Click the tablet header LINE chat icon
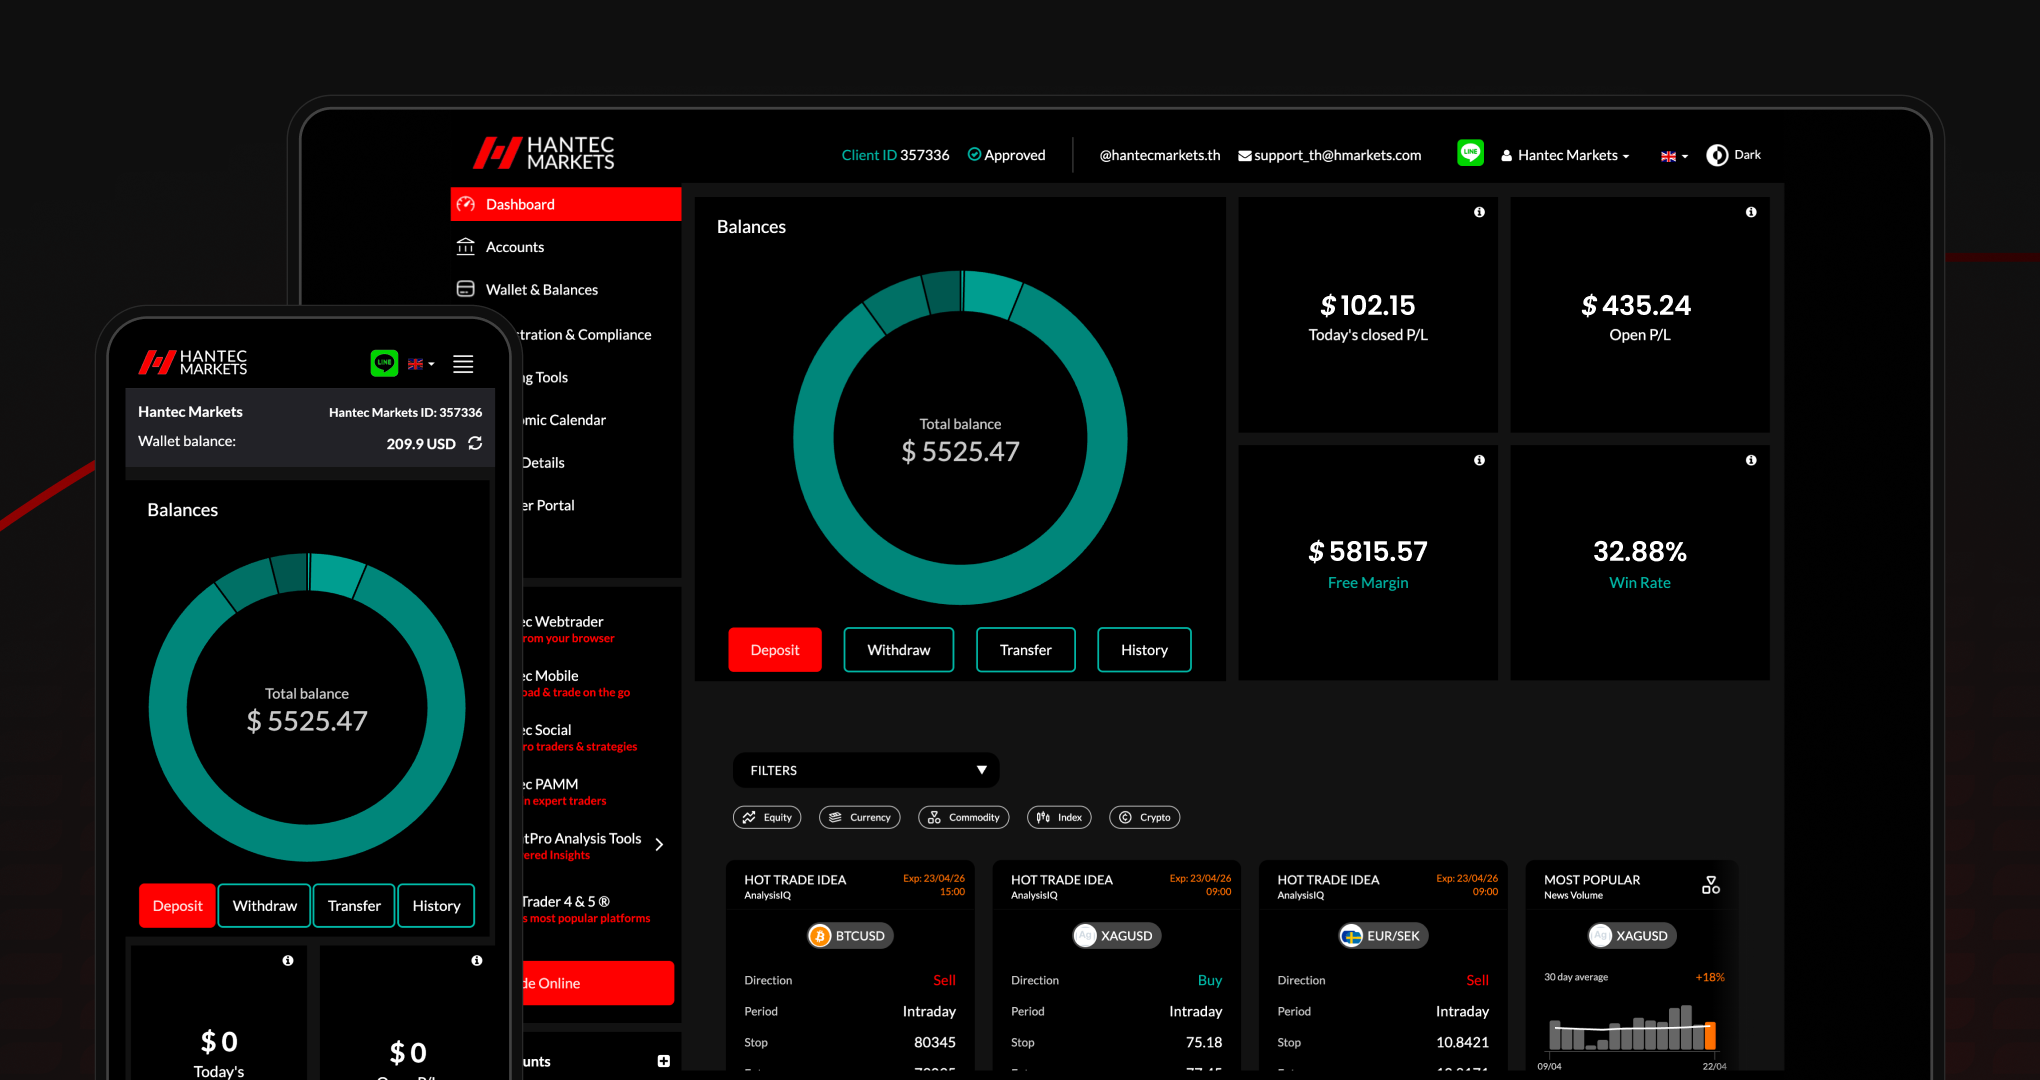The height and width of the screenshot is (1080, 2040). click(x=1470, y=153)
